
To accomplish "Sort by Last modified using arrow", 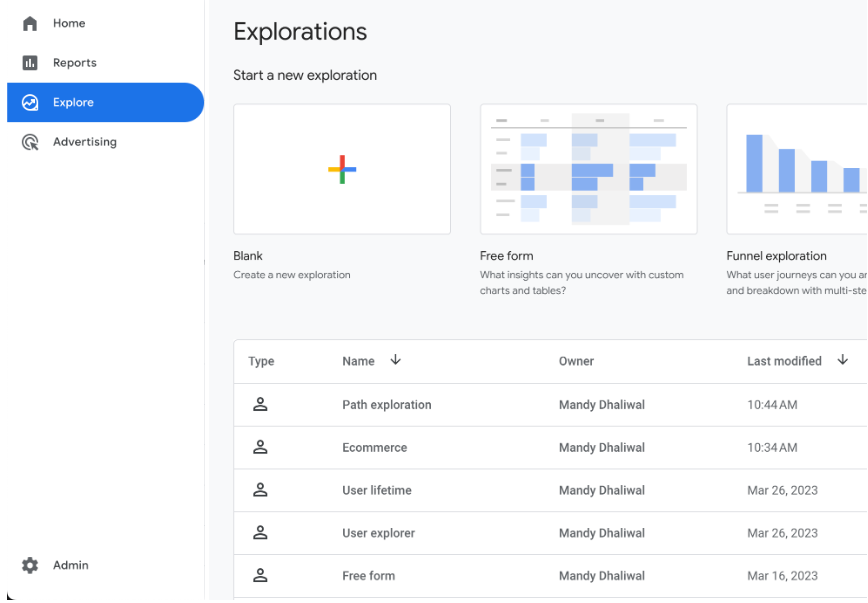I will [x=842, y=361].
